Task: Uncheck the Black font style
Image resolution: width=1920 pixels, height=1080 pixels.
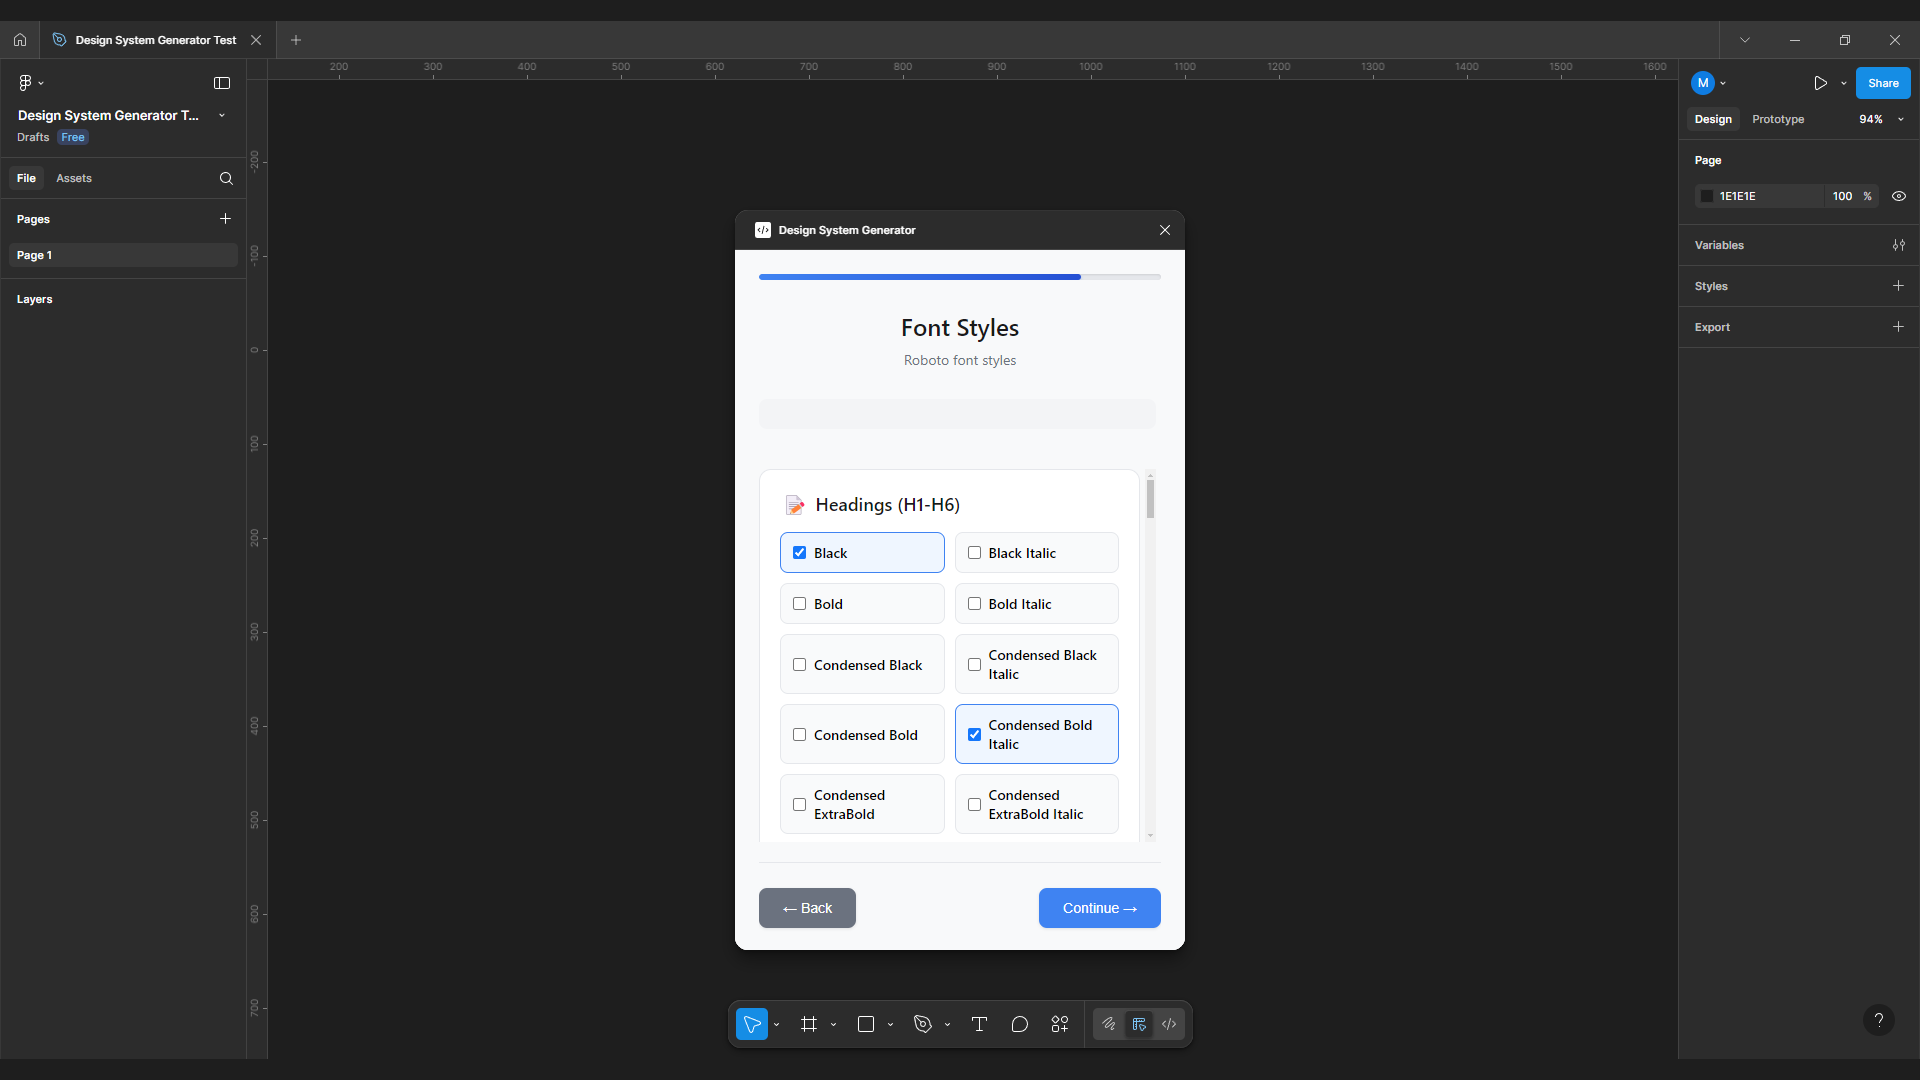Action: tap(799, 553)
